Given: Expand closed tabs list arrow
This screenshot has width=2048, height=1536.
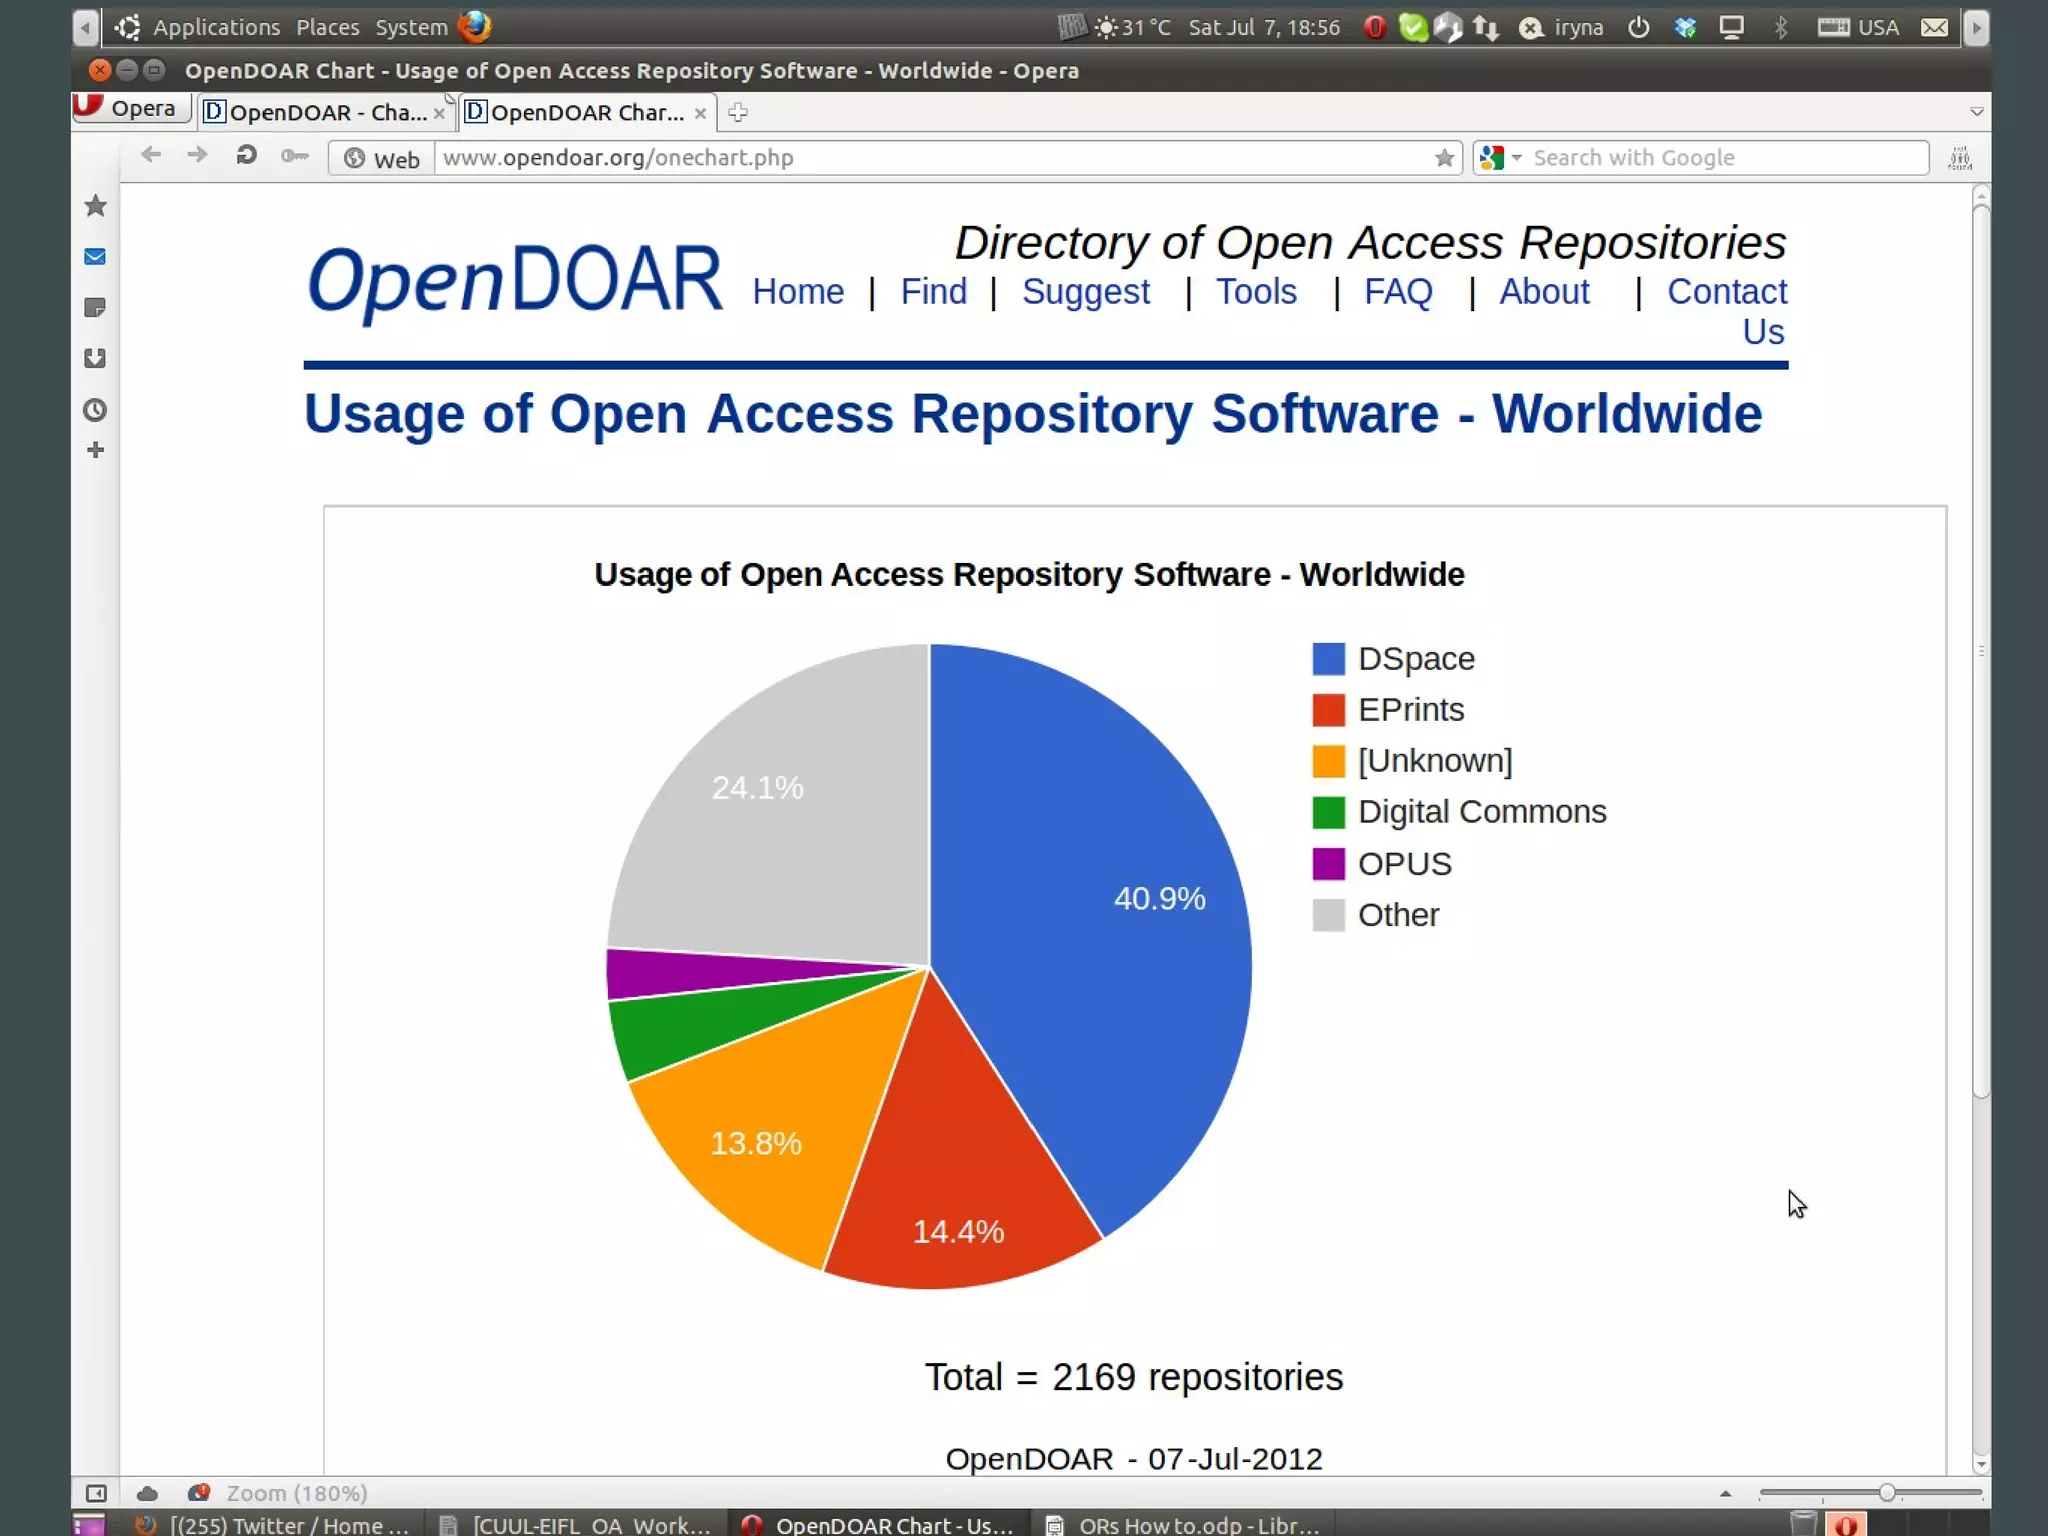Looking at the screenshot, I should (x=1976, y=112).
